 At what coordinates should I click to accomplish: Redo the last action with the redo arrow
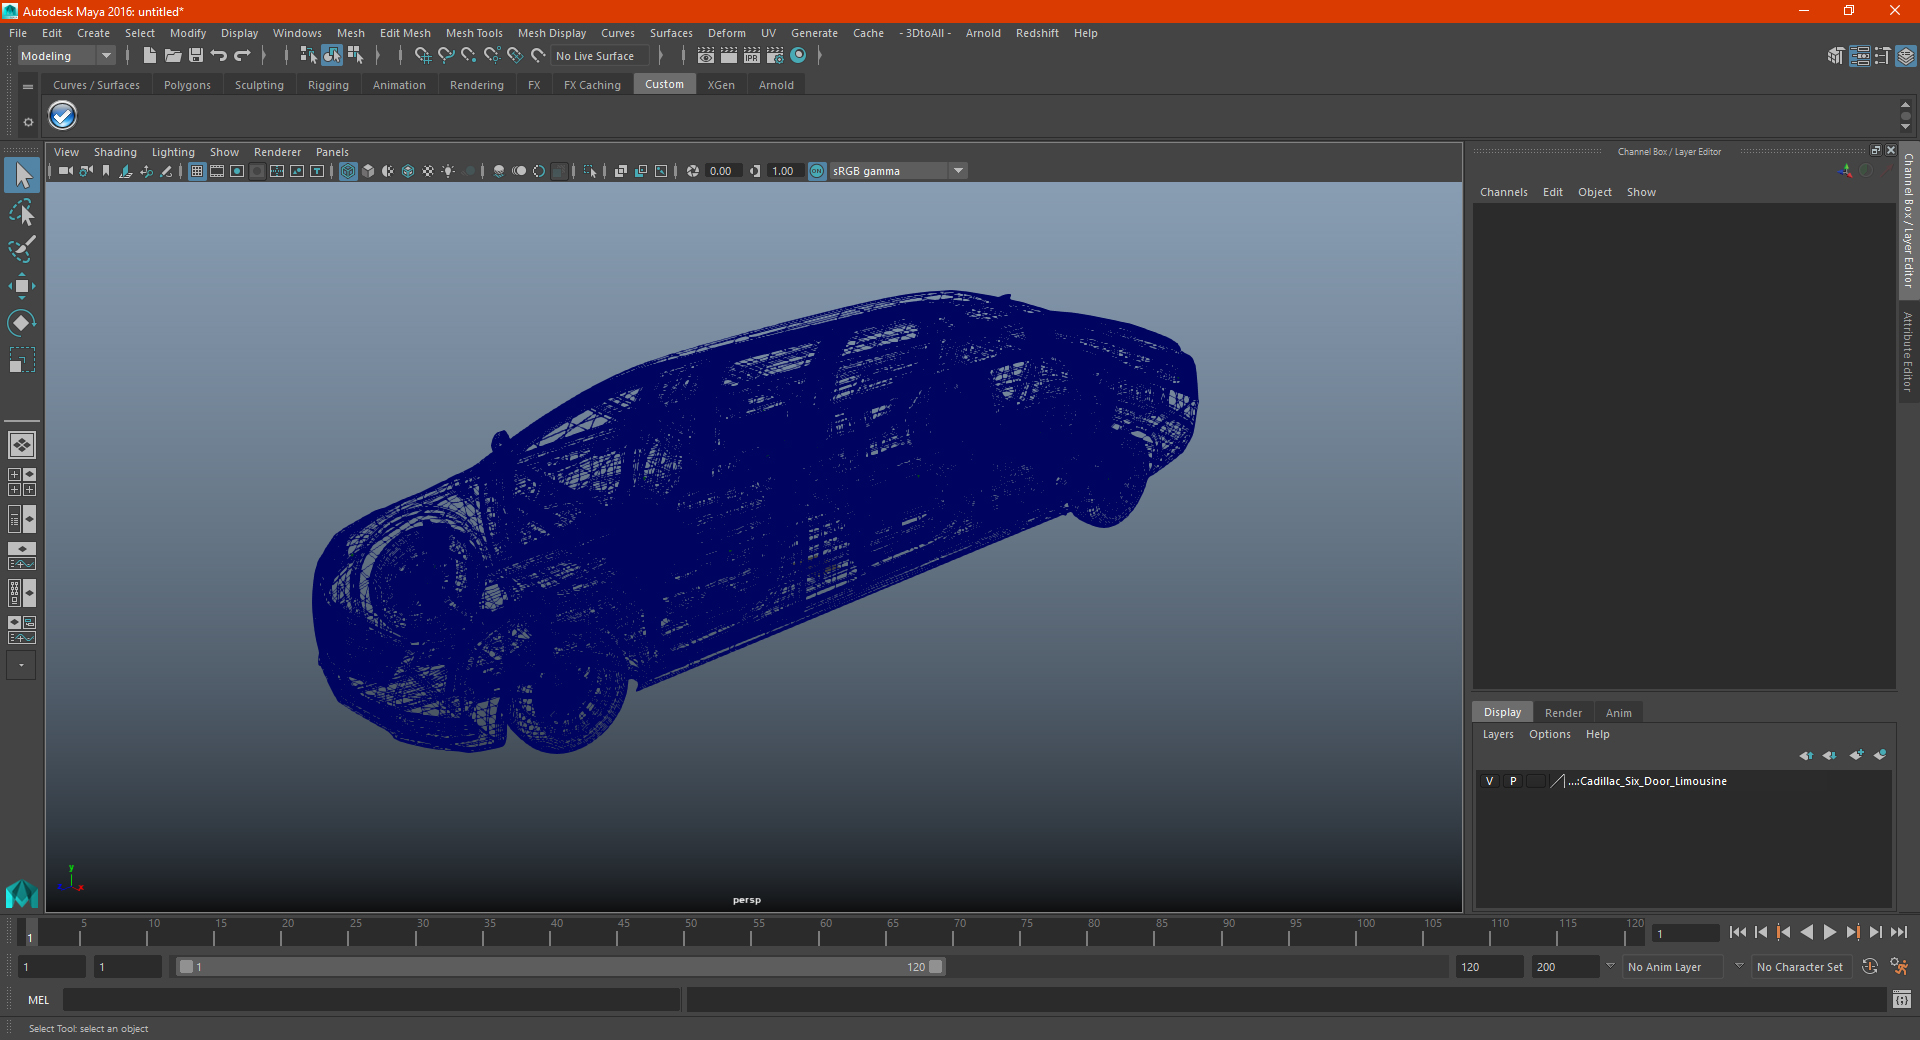pyautogui.click(x=242, y=56)
